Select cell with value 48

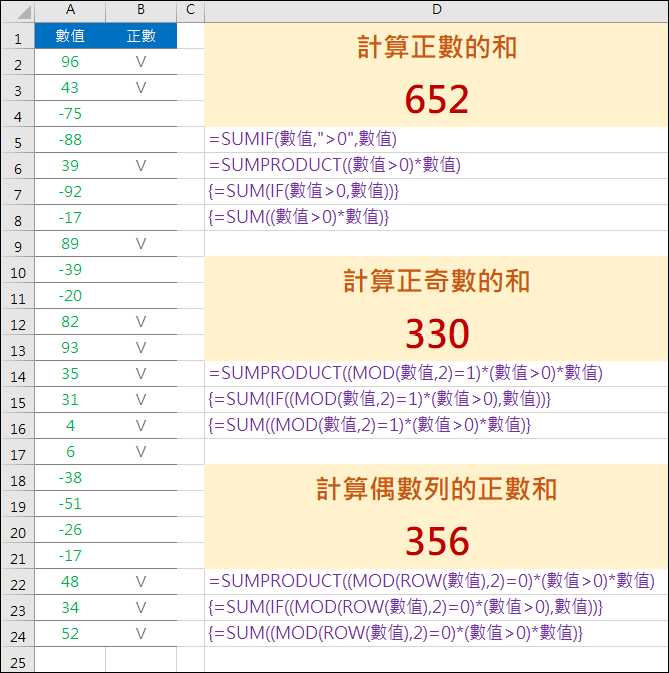70,582
